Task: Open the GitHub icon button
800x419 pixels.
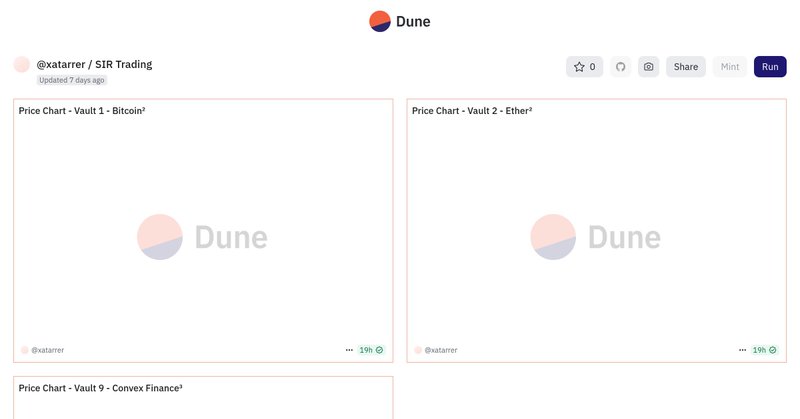Action: (x=620, y=67)
